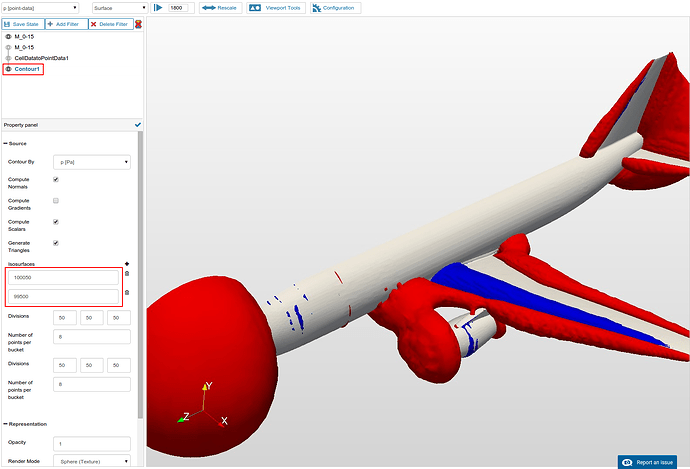Click the play/last-step icon beside 1800
Screen dimensions: 690x469
[x=158, y=8]
